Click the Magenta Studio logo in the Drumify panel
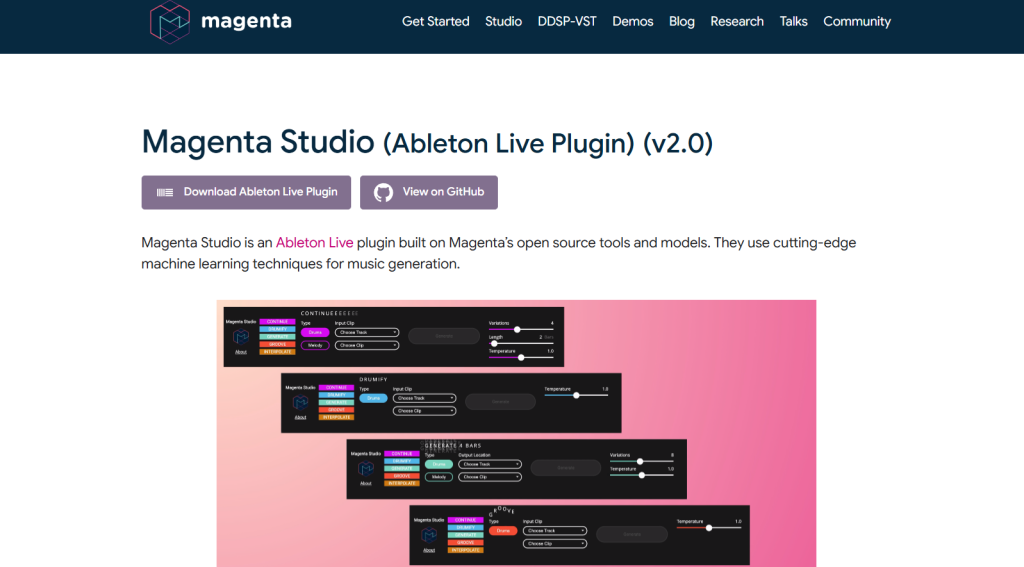 (x=300, y=402)
